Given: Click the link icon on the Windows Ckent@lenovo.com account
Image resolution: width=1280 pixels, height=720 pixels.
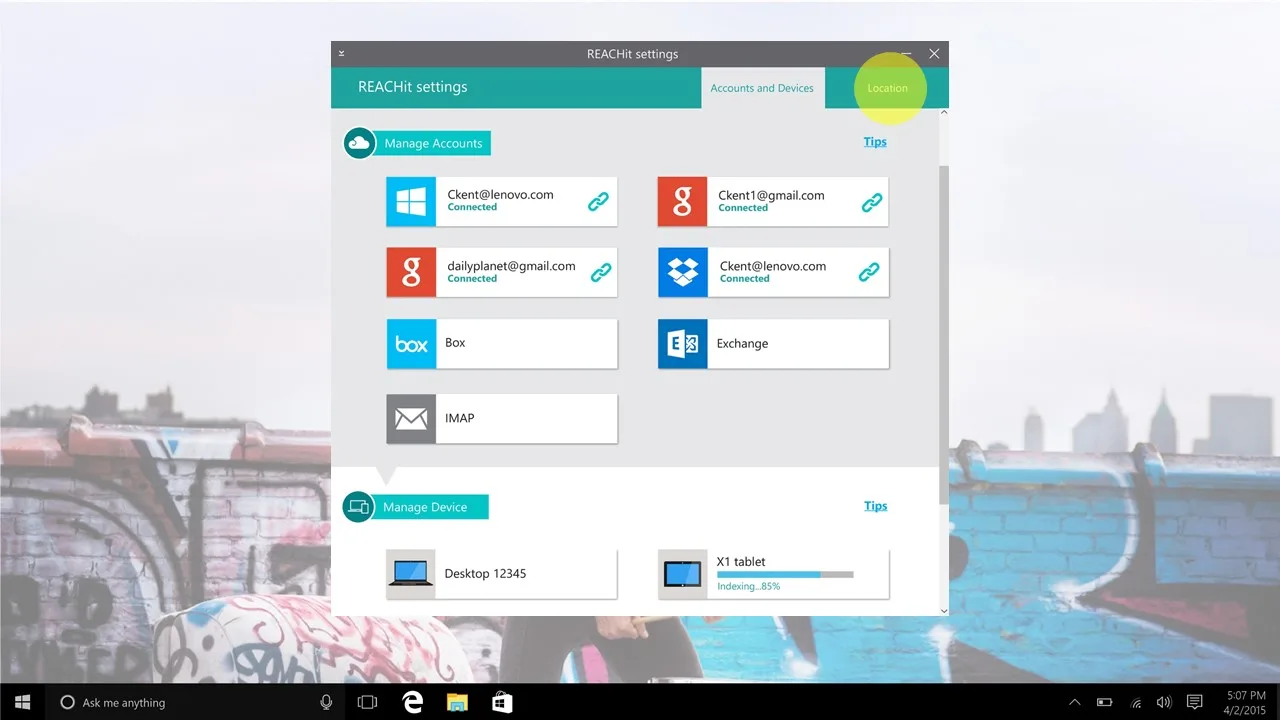Looking at the screenshot, I should [598, 201].
